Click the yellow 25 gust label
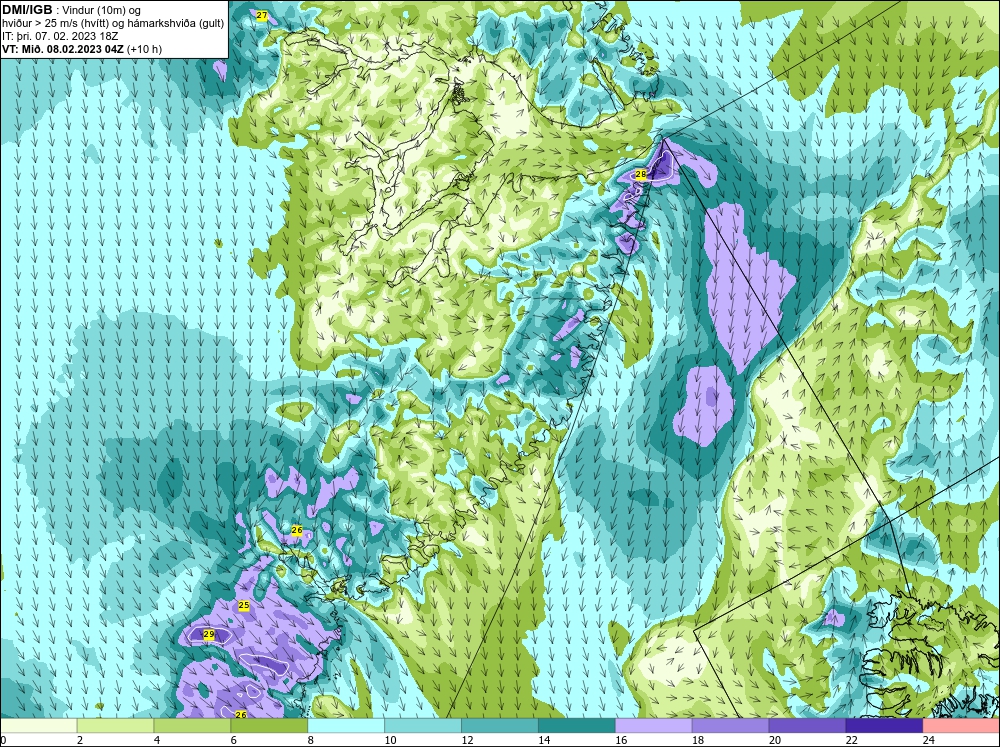The height and width of the screenshot is (747, 1000). [x=244, y=605]
